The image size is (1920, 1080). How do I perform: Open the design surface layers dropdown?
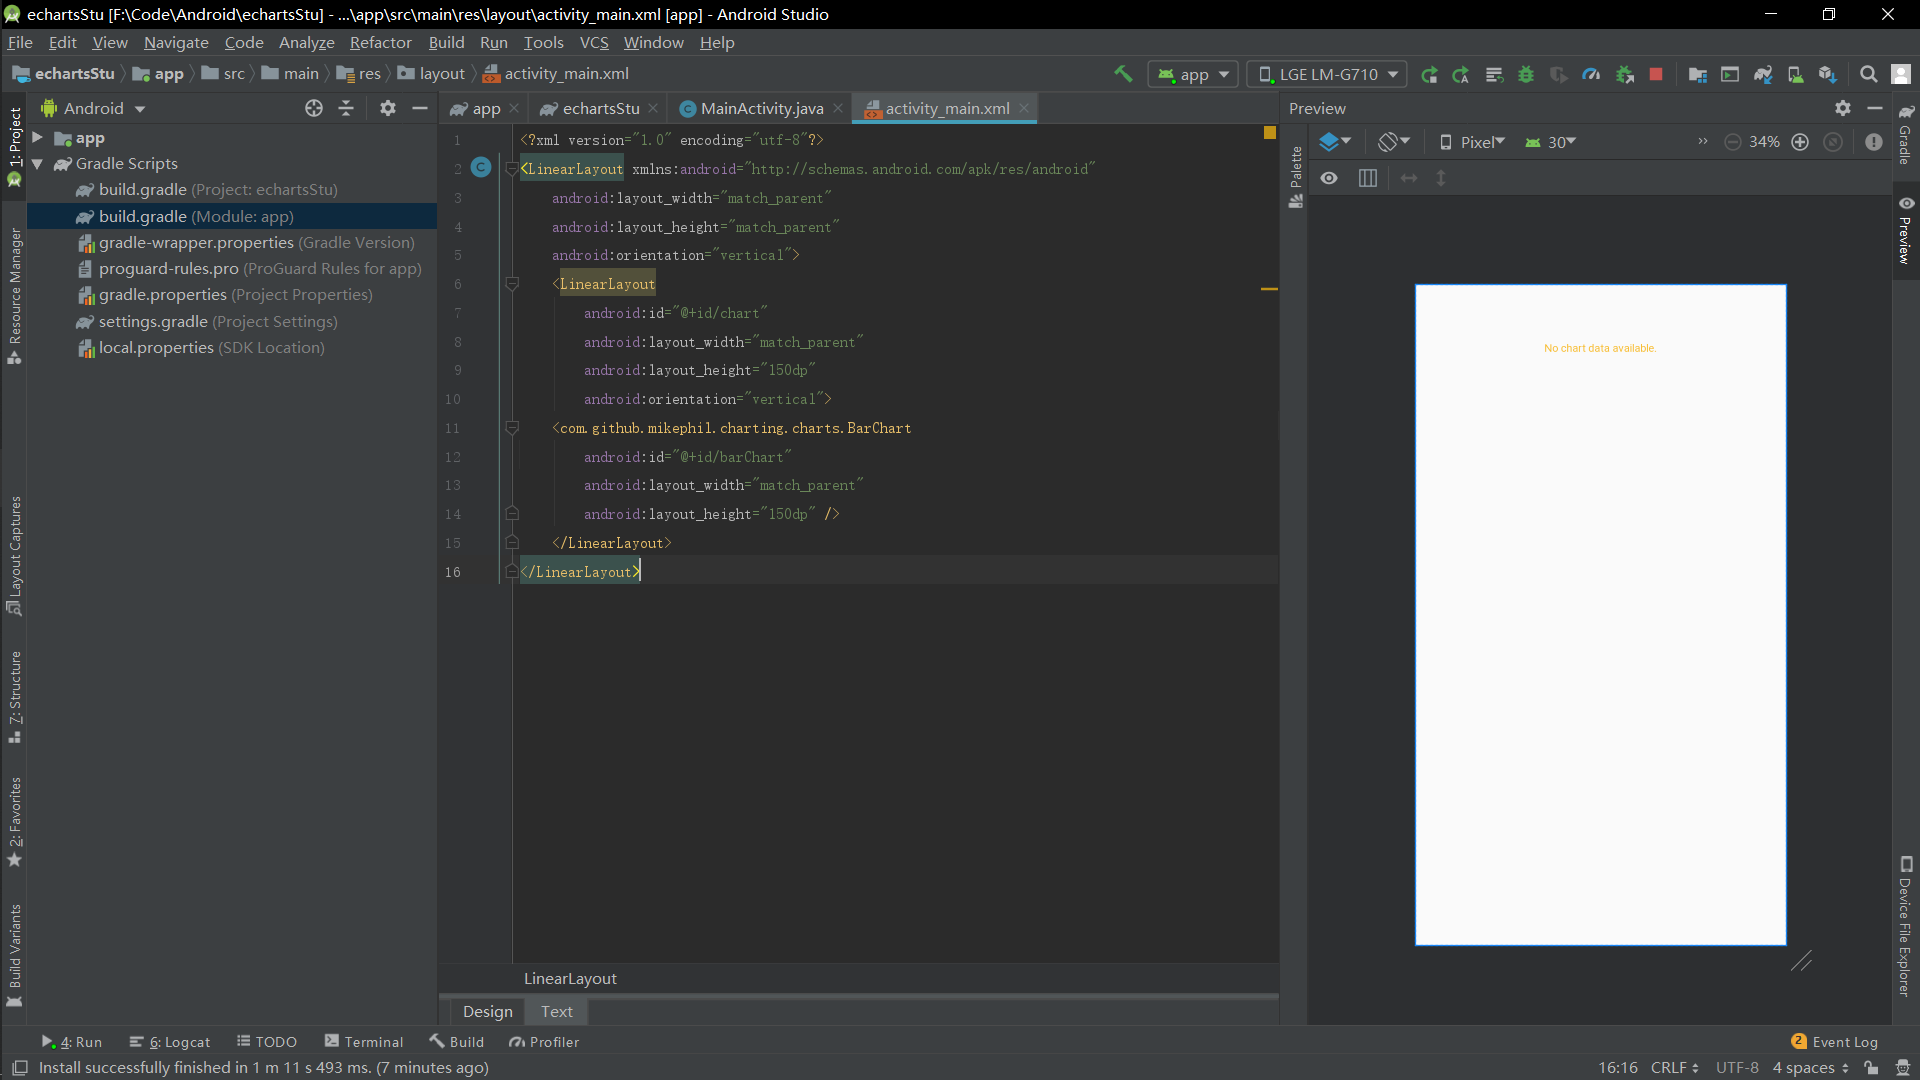point(1335,142)
